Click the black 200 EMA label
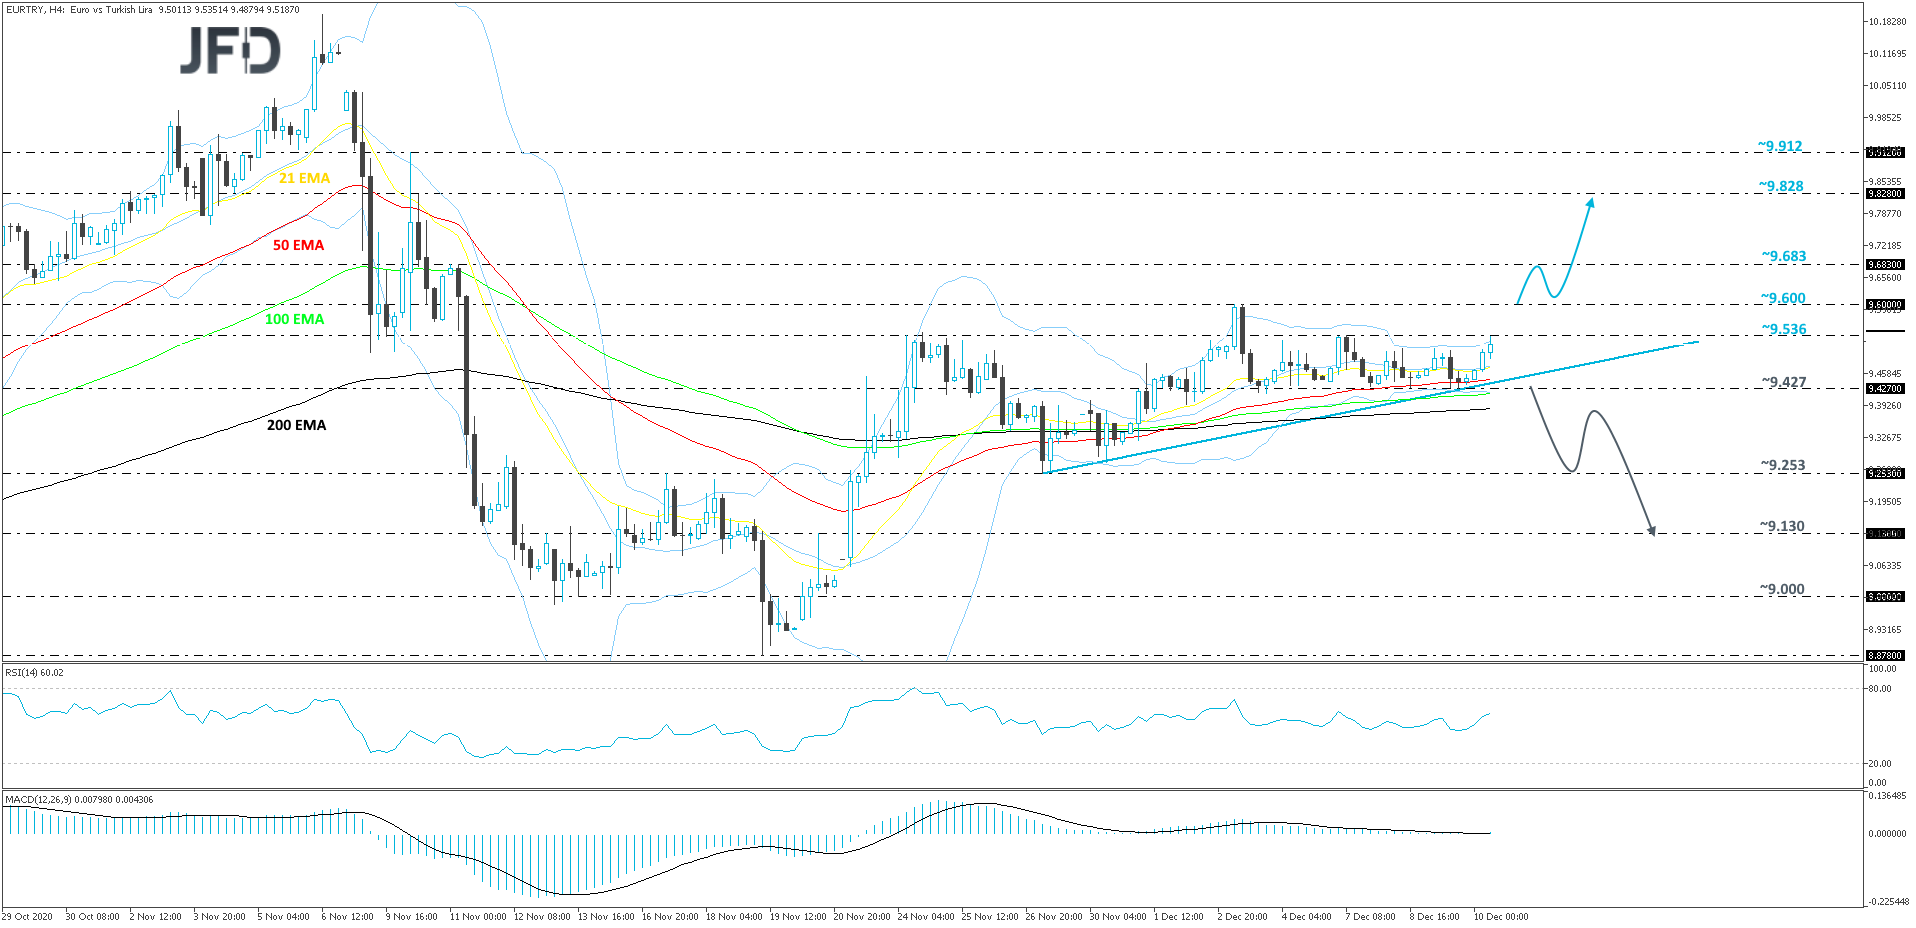This screenshot has height=928, width=1916. [x=295, y=425]
